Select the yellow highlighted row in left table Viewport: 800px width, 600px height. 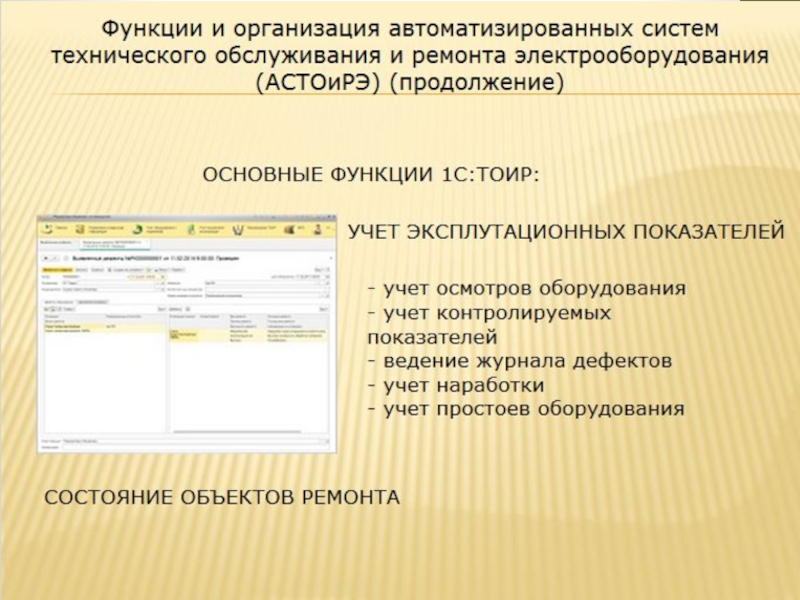104,327
